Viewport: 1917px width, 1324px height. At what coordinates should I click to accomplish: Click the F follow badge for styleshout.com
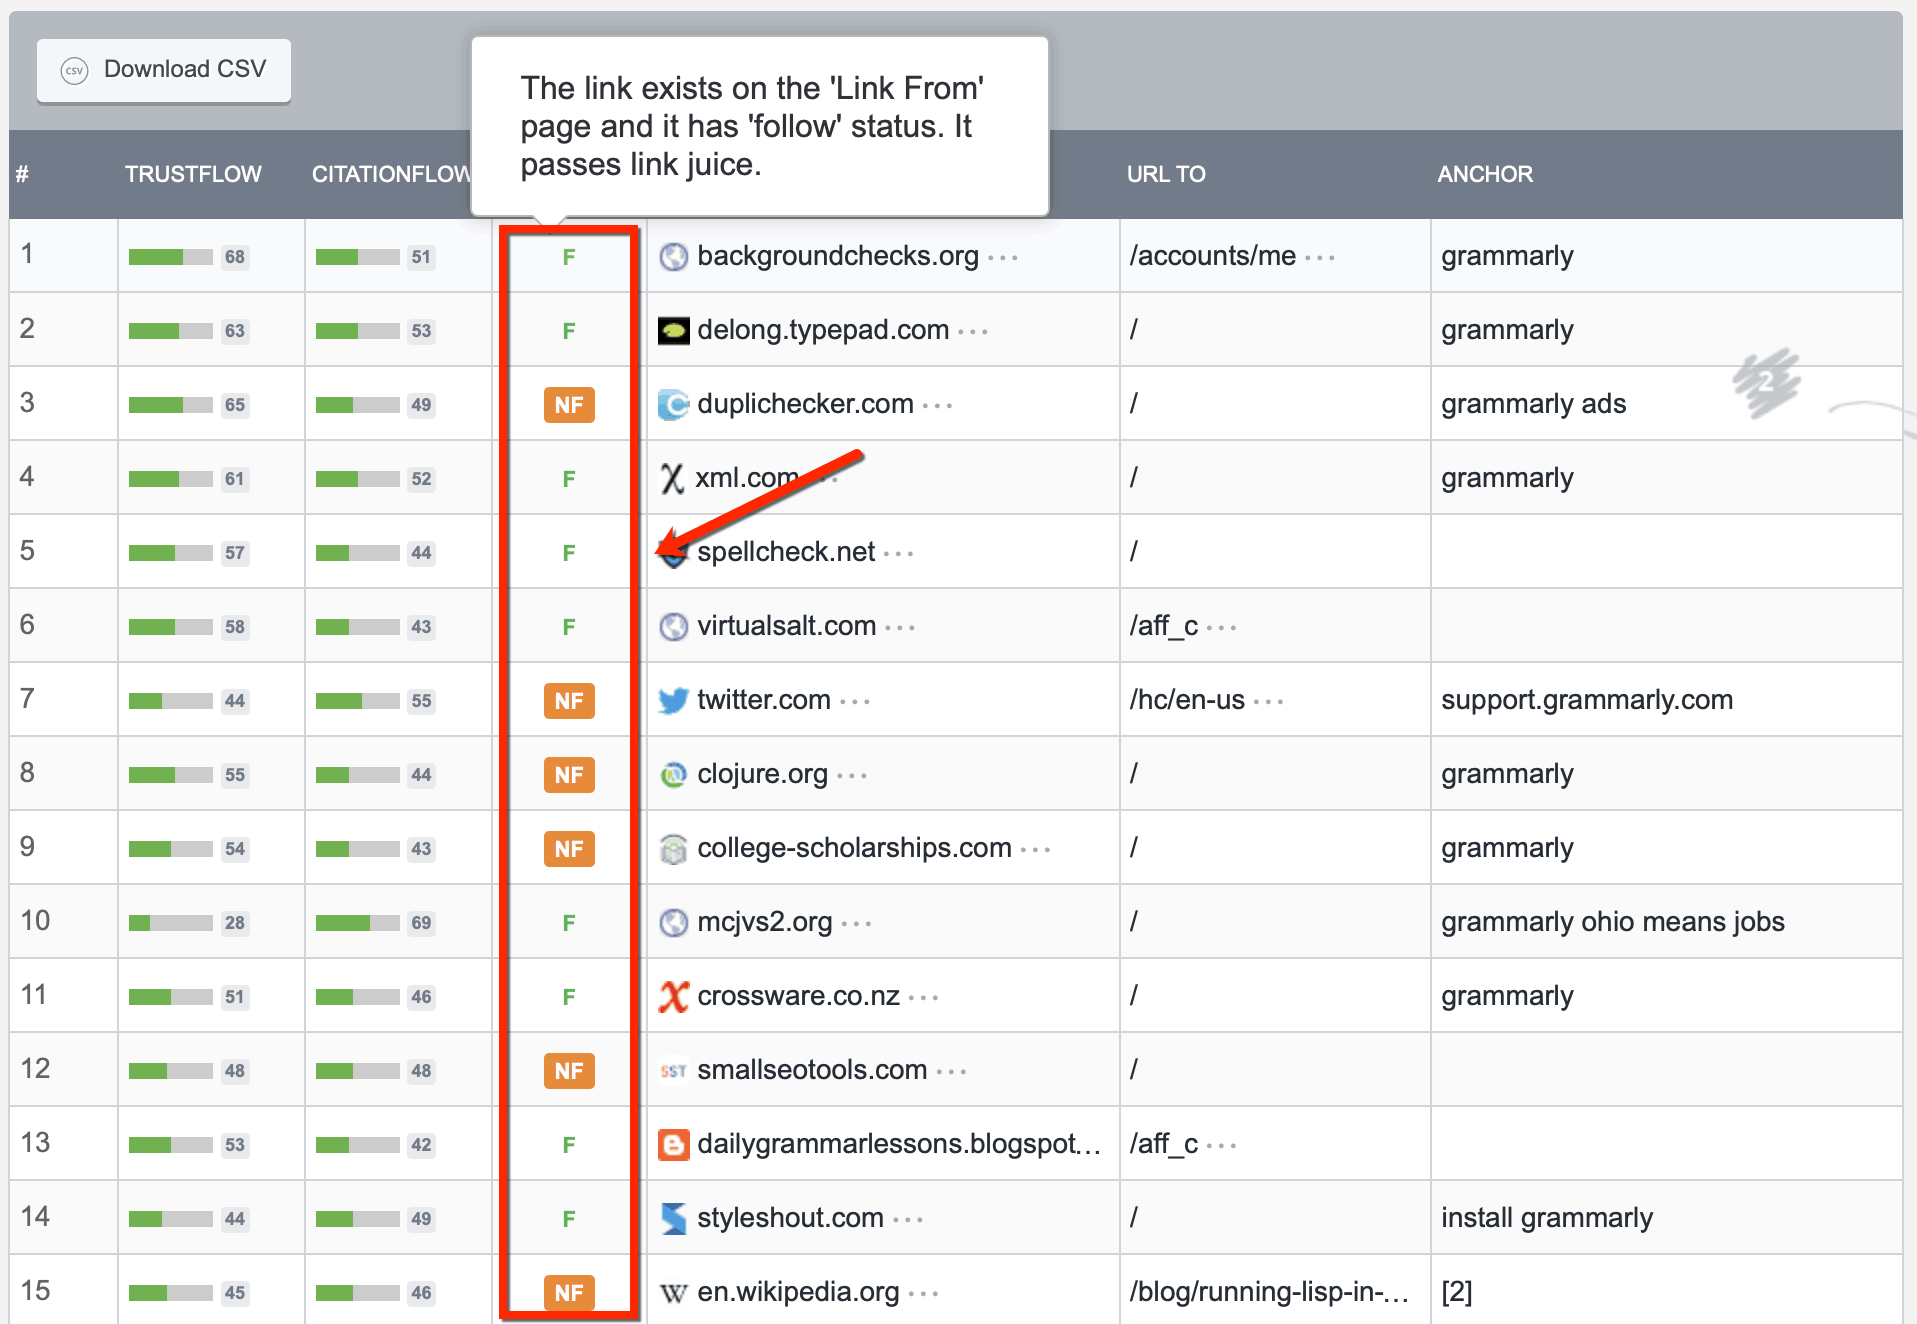click(x=569, y=1219)
